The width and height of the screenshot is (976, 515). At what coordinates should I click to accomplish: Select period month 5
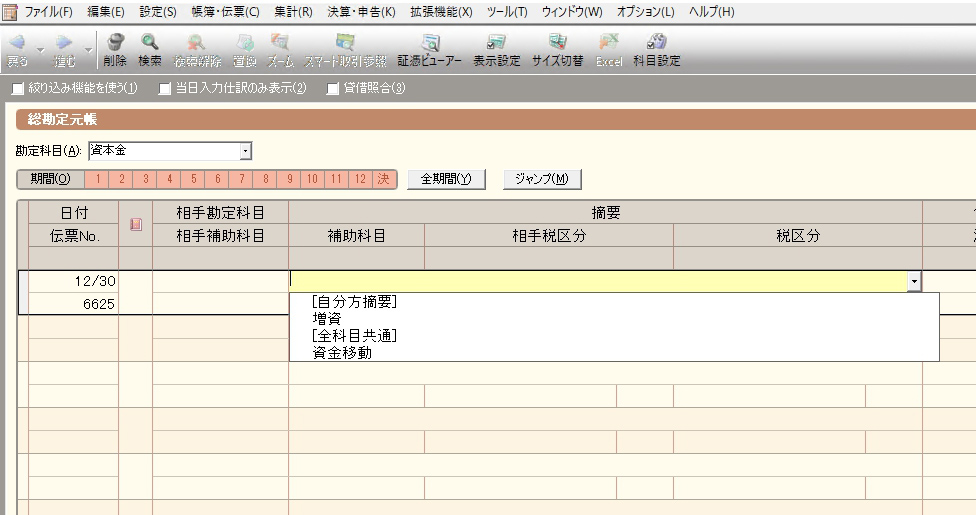coord(194,179)
